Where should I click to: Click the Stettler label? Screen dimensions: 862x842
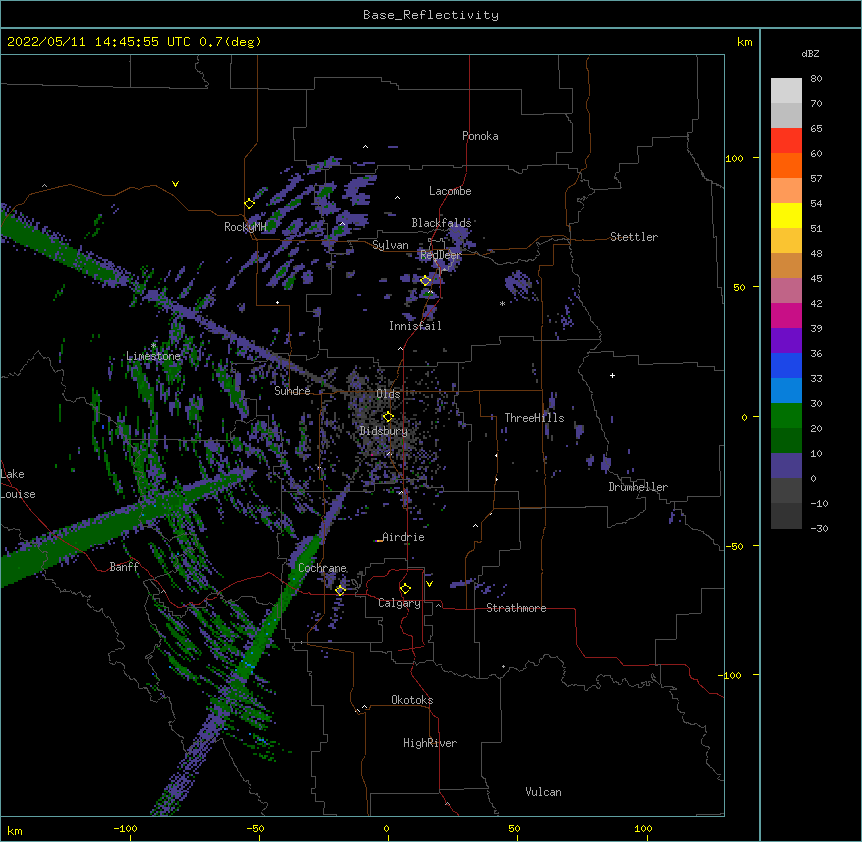click(634, 237)
